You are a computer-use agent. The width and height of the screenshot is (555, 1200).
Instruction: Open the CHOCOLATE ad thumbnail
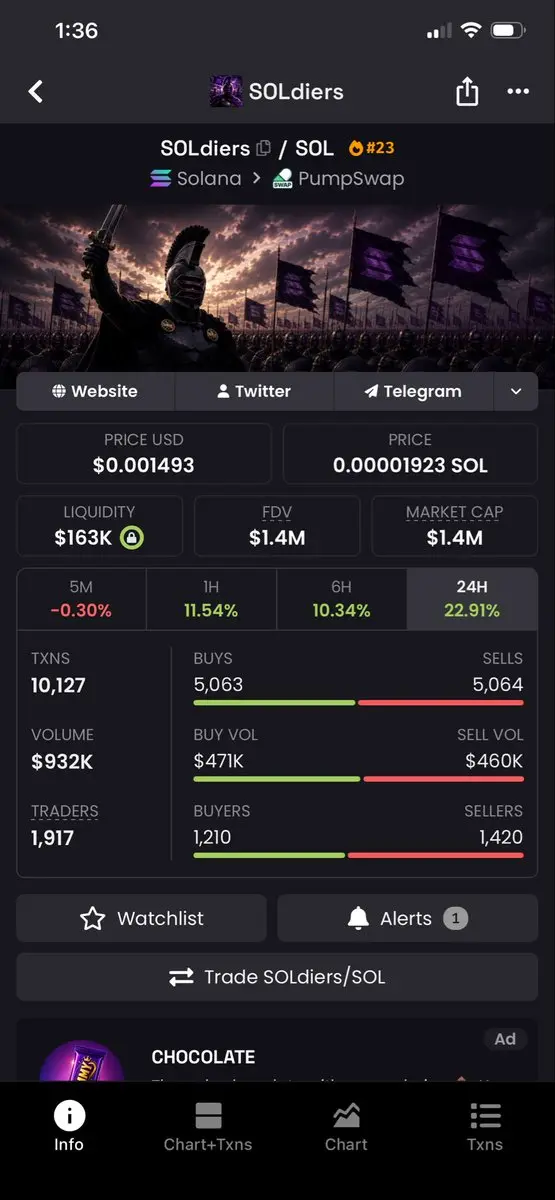click(x=82, y=1062)
